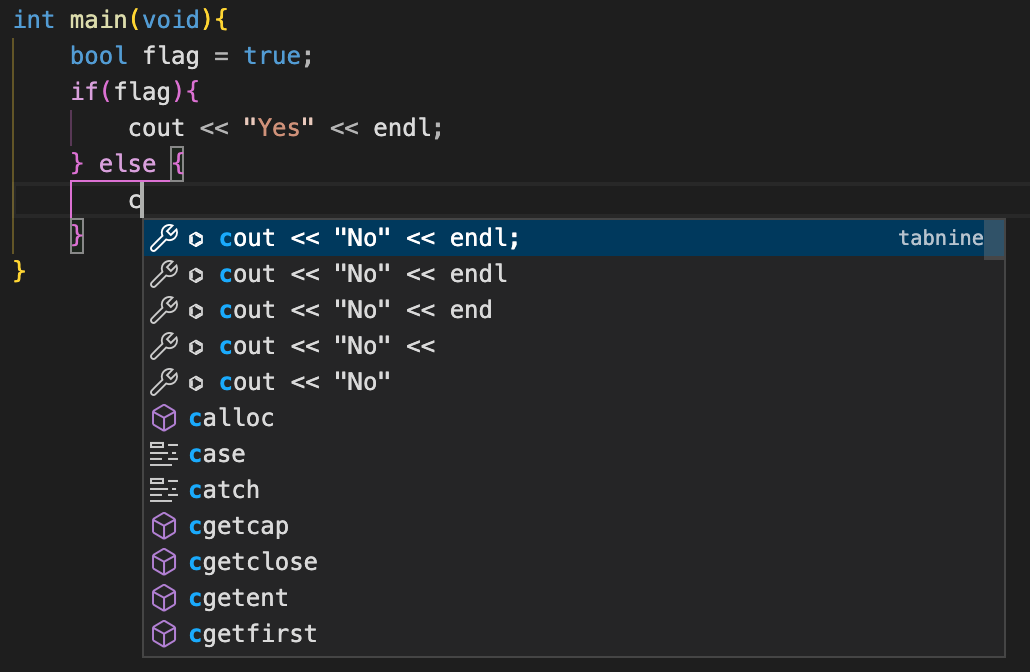Click the true literal in the code
Image resolution: width=1030 pixels, height=672 pixels.
point(272,56)
